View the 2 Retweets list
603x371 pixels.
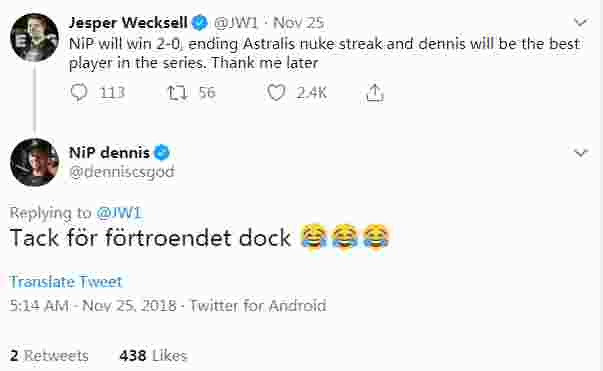tap(49, 356)
